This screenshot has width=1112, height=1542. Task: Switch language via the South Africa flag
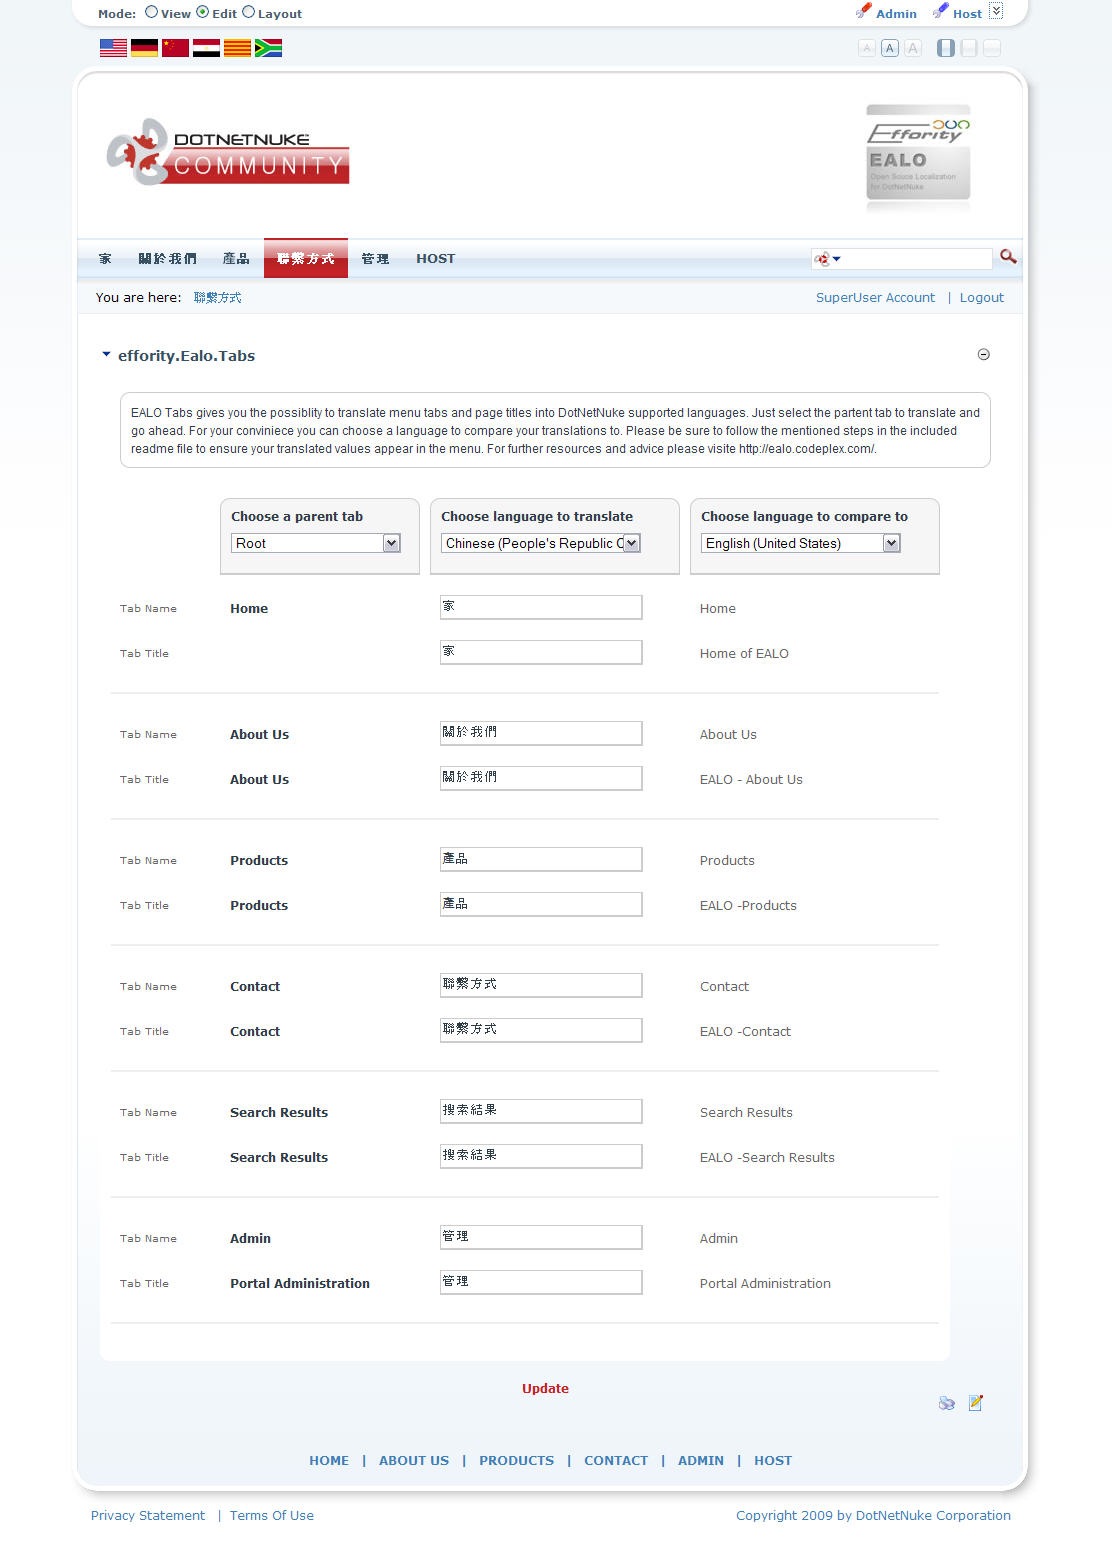tap(268, 48)
